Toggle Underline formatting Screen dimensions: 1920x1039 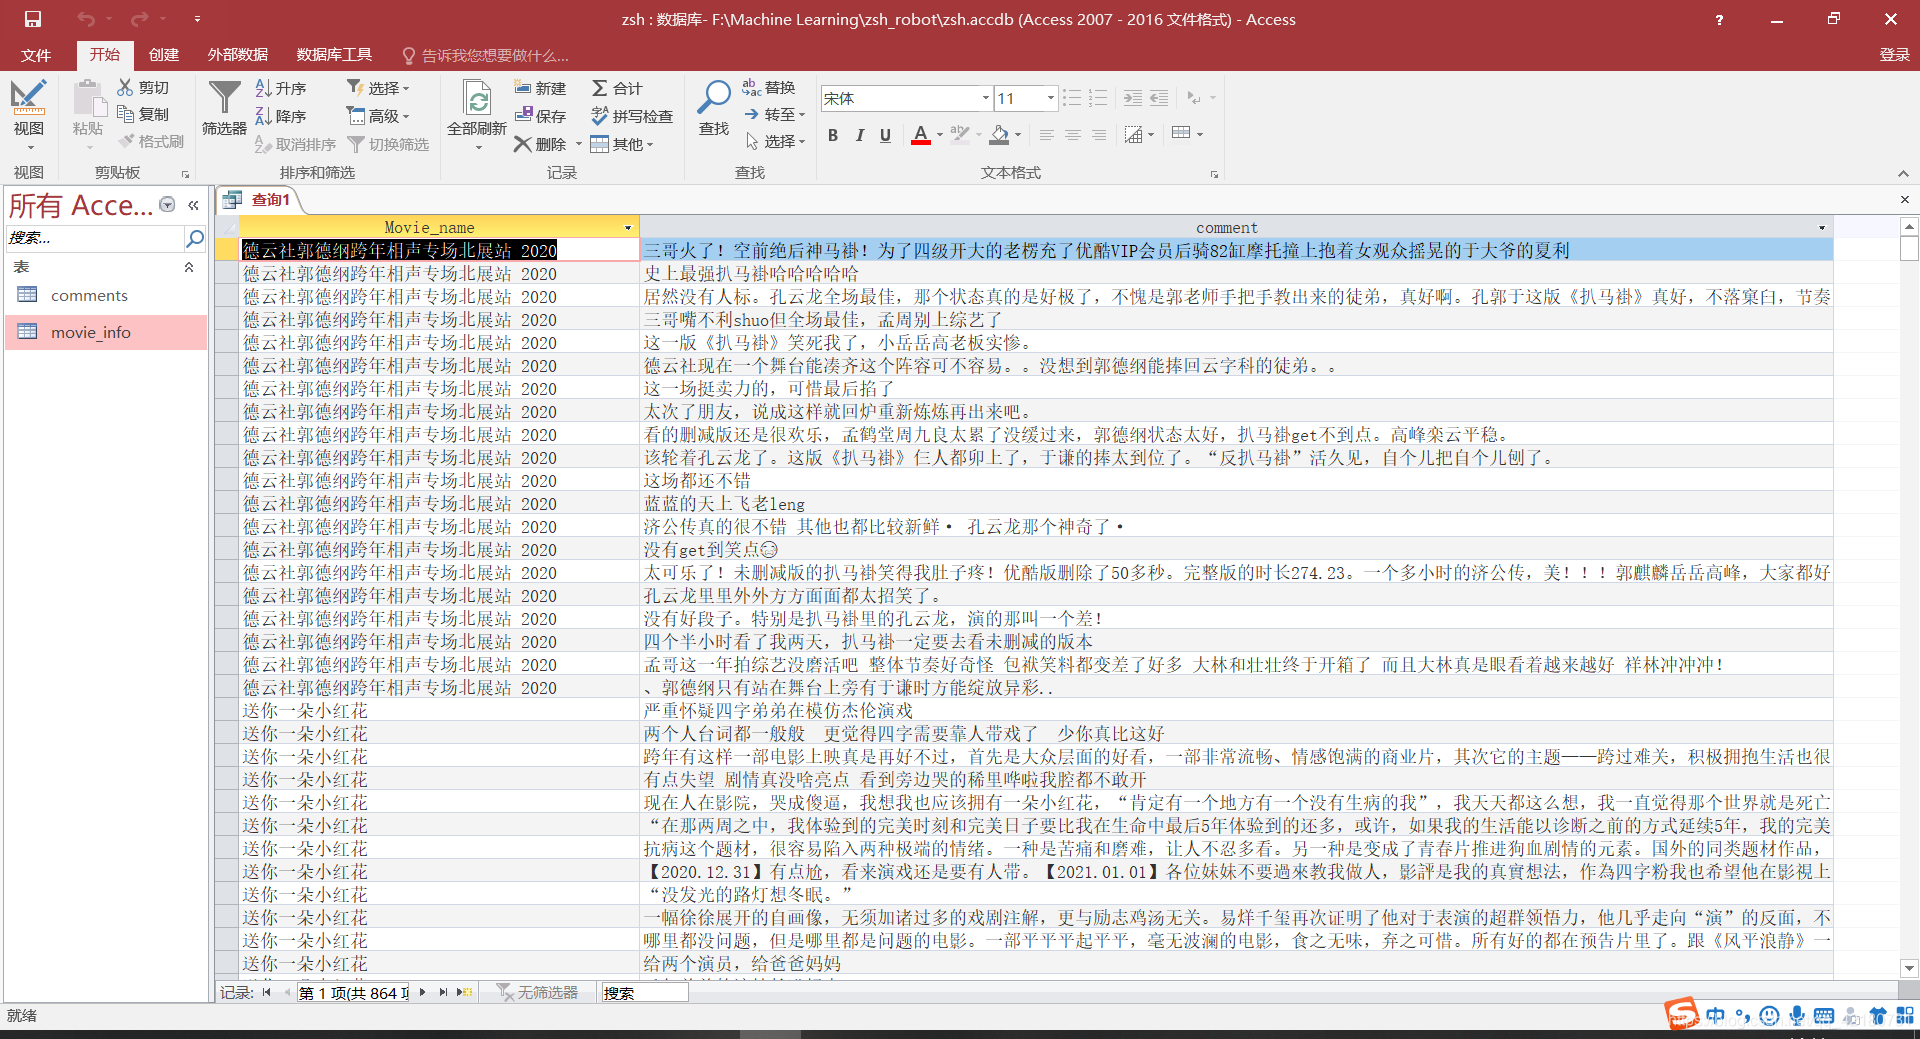[885, 135]
